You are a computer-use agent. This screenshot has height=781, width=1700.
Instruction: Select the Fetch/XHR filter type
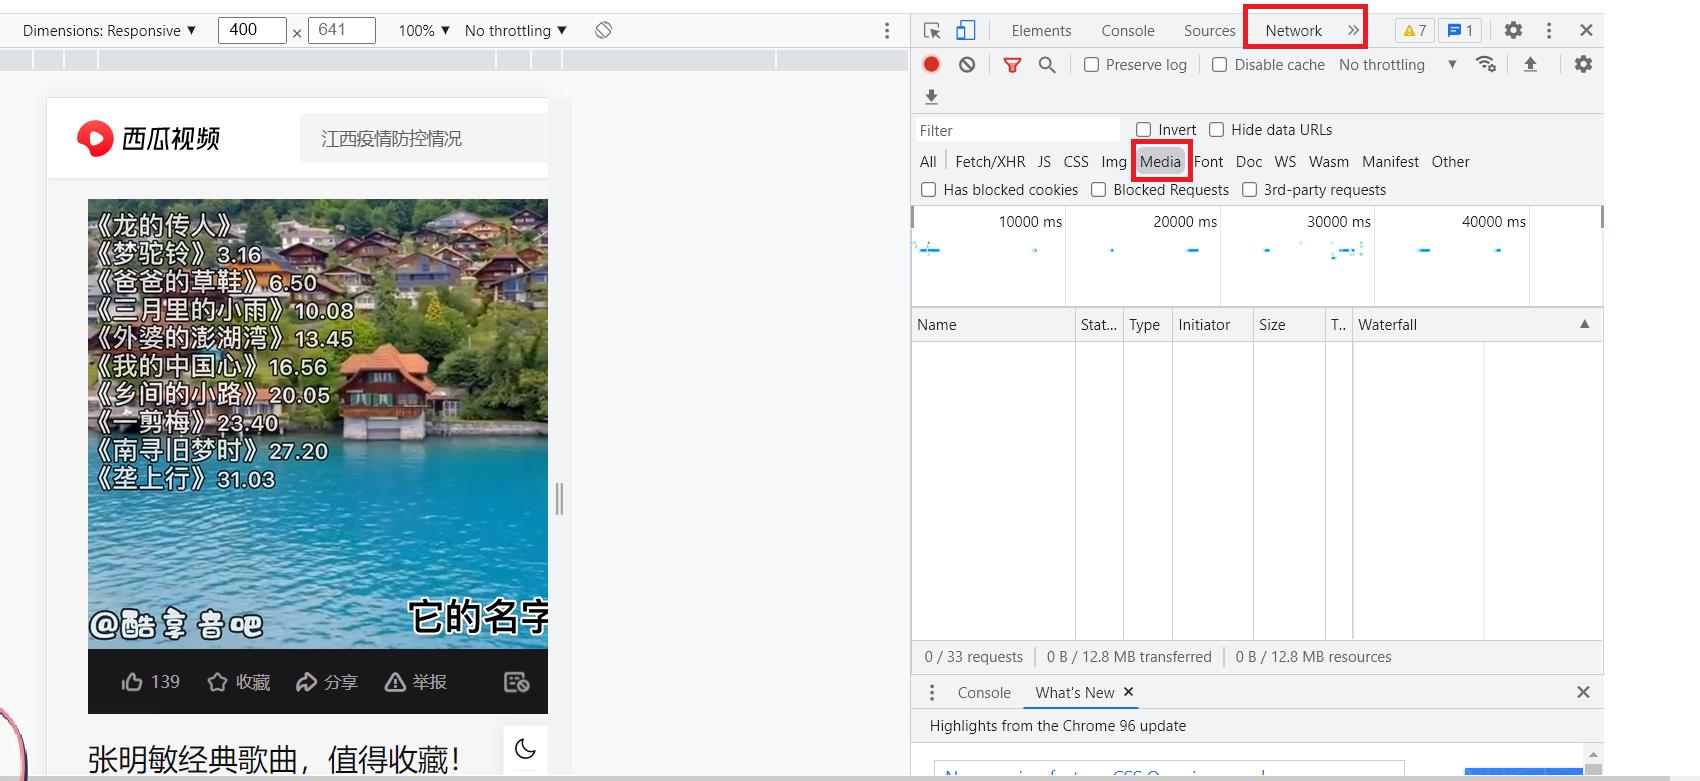[989, 162]
